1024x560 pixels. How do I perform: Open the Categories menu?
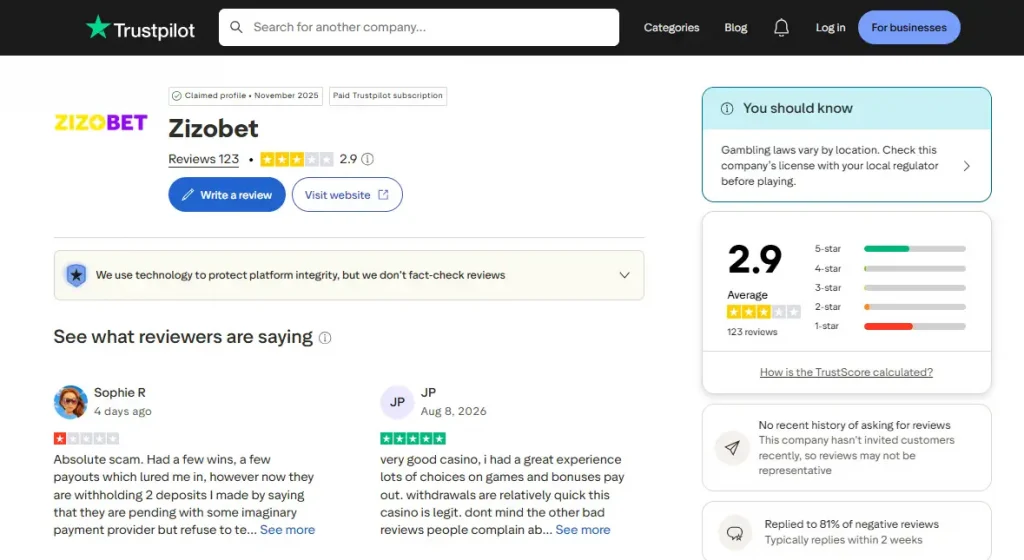[671, 27]
